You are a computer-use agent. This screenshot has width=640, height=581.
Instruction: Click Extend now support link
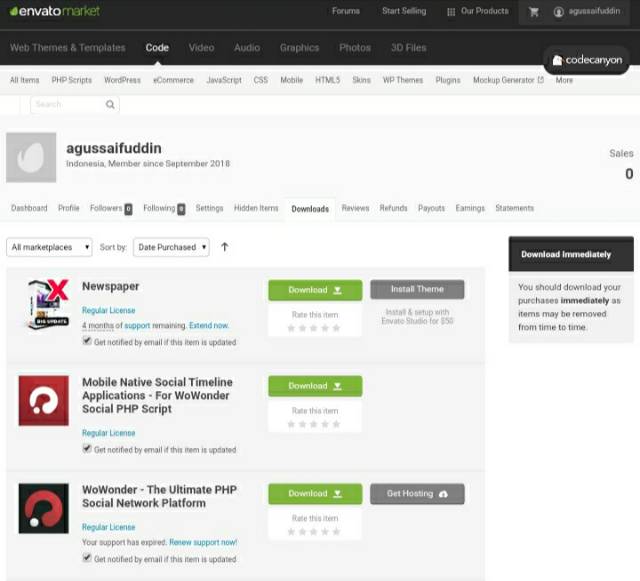point(209,325)
